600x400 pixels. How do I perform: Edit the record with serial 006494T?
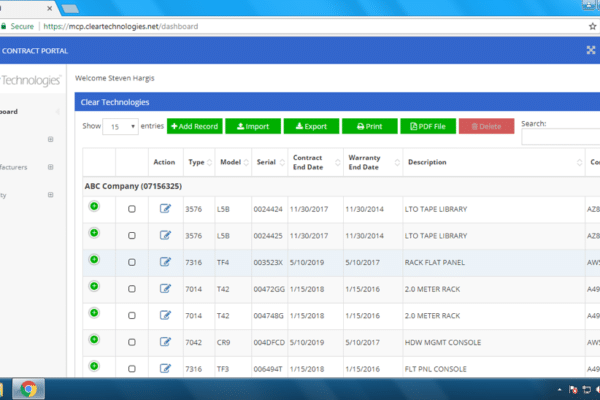click(165, 368)
